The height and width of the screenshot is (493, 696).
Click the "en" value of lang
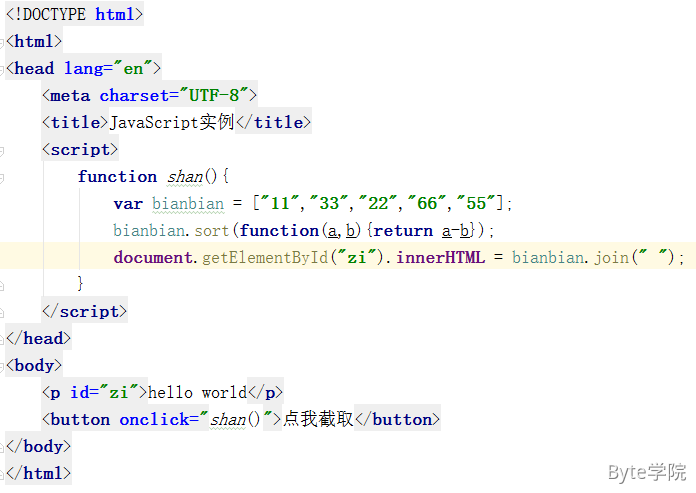[133, 68]
